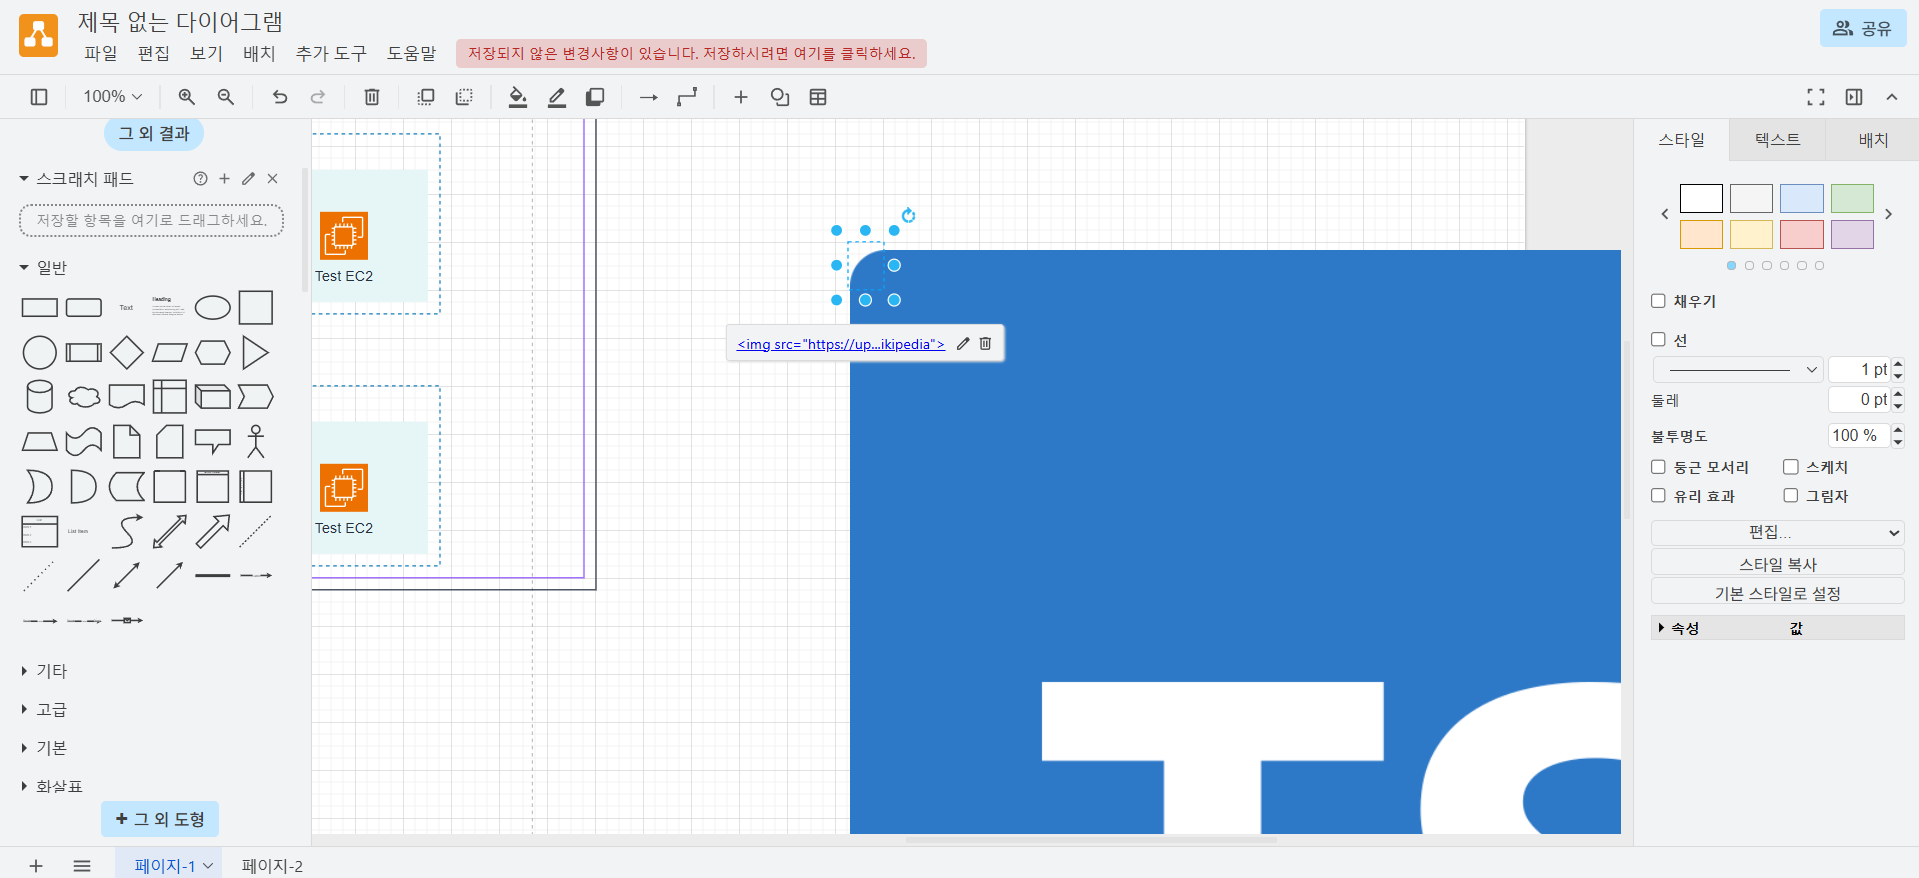The image size is (1919, 878).
Task: Remove the image link with trash icon
Action: pos(985,344)
